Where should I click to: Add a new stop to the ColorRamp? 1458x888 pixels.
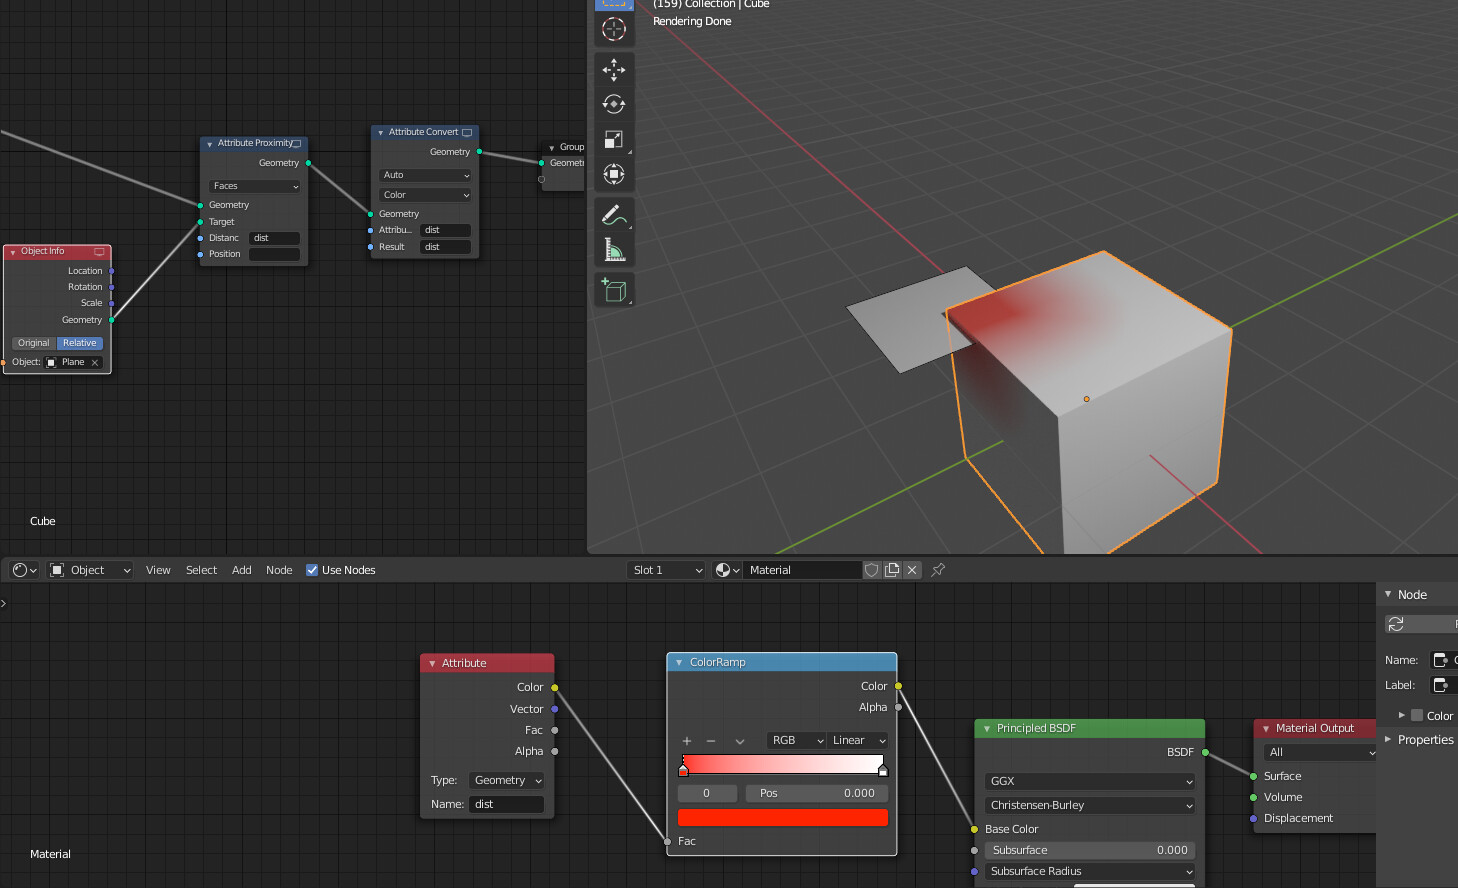point(687,740)
